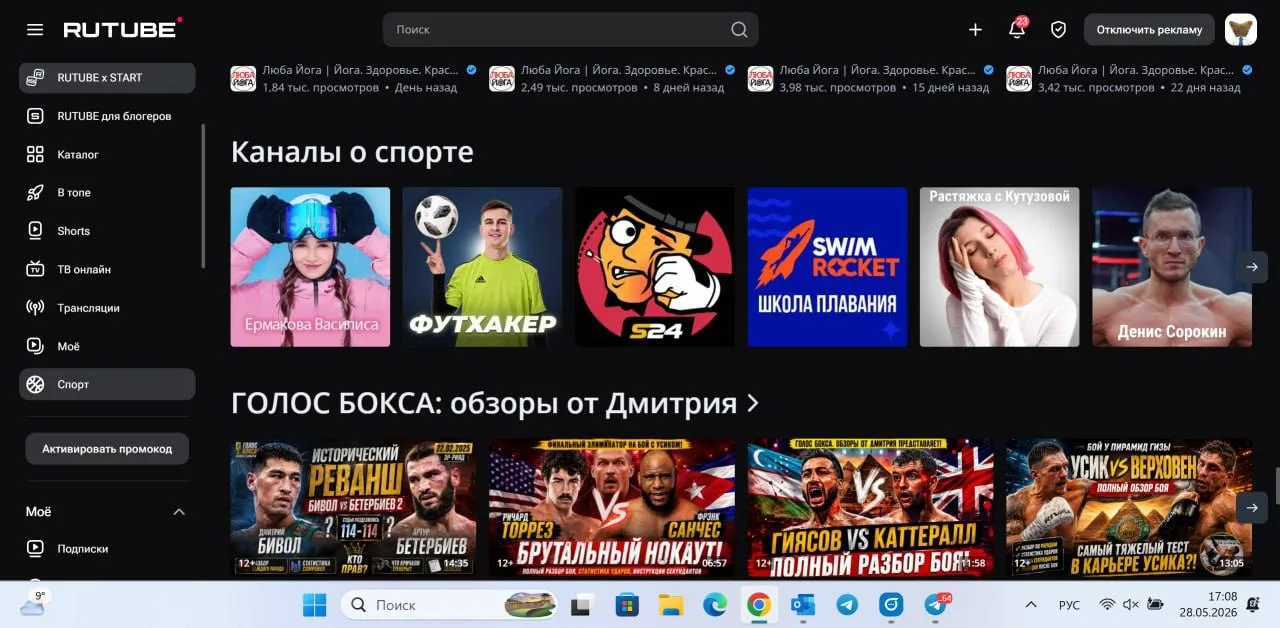Screen dimensions: 1280x628
Task: Open RUTUBE для блогеров in sidebar
Action: 107,116
